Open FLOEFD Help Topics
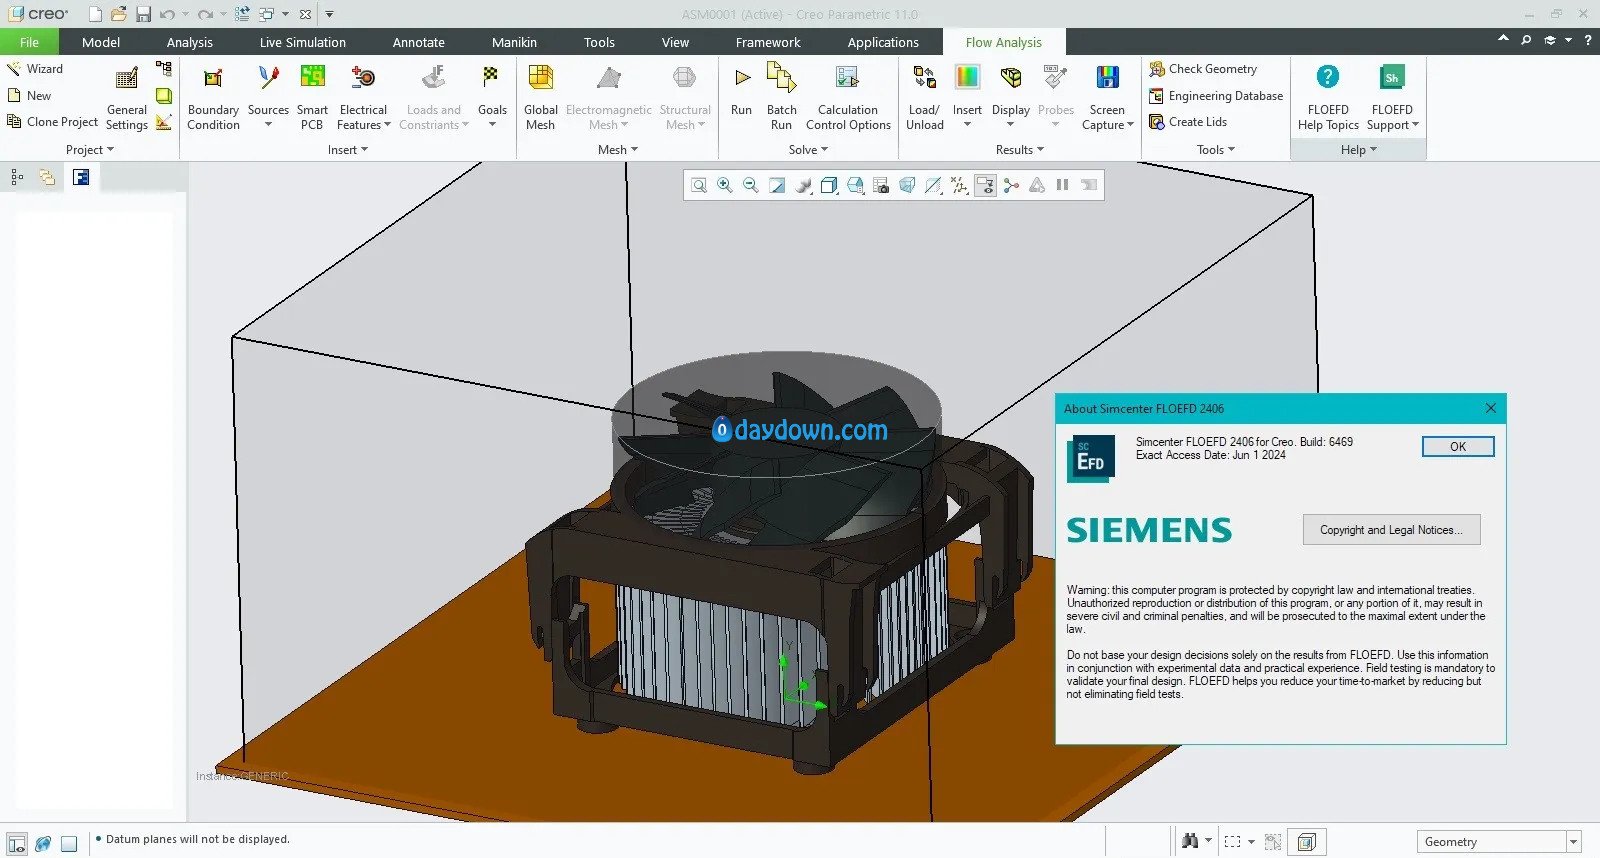The image size is (1600, 858). point(1328,98)
